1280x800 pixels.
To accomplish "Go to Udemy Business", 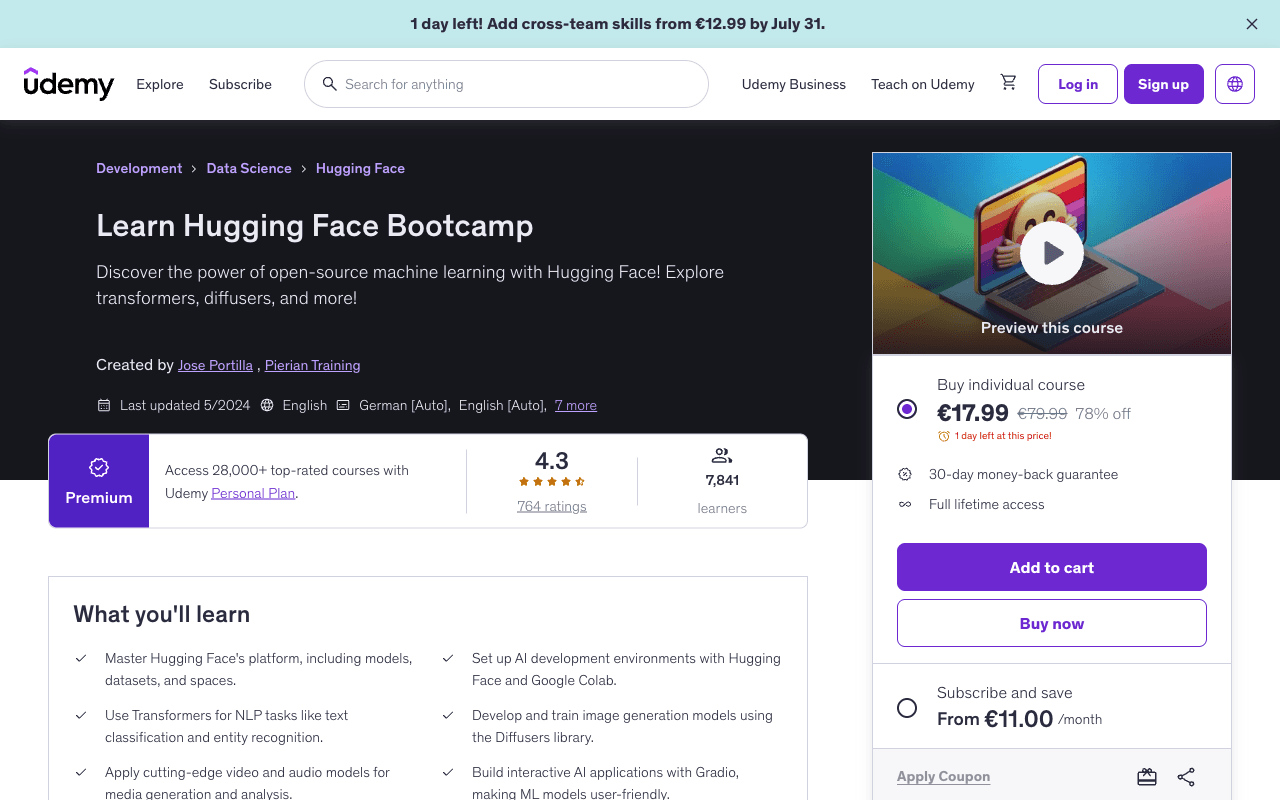I will (794, 84).
